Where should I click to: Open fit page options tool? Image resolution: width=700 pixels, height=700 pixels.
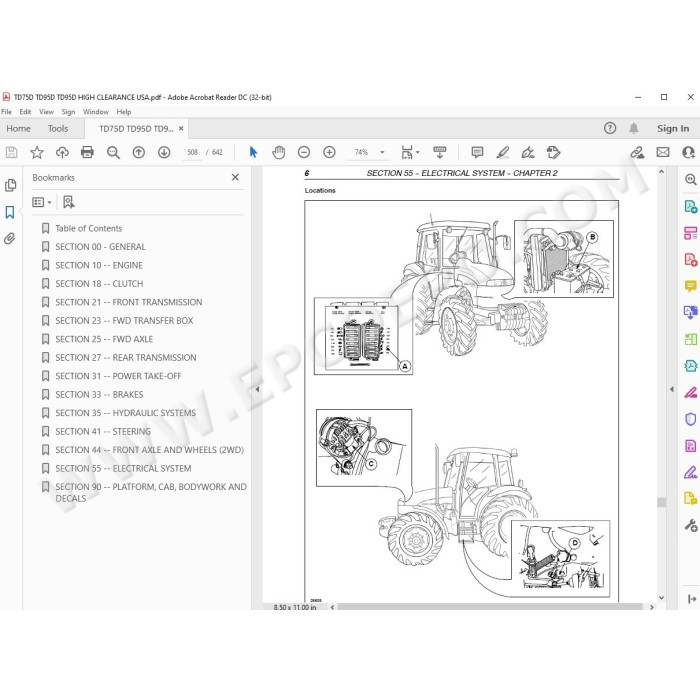pyautogui.click(x=407, y=153)
